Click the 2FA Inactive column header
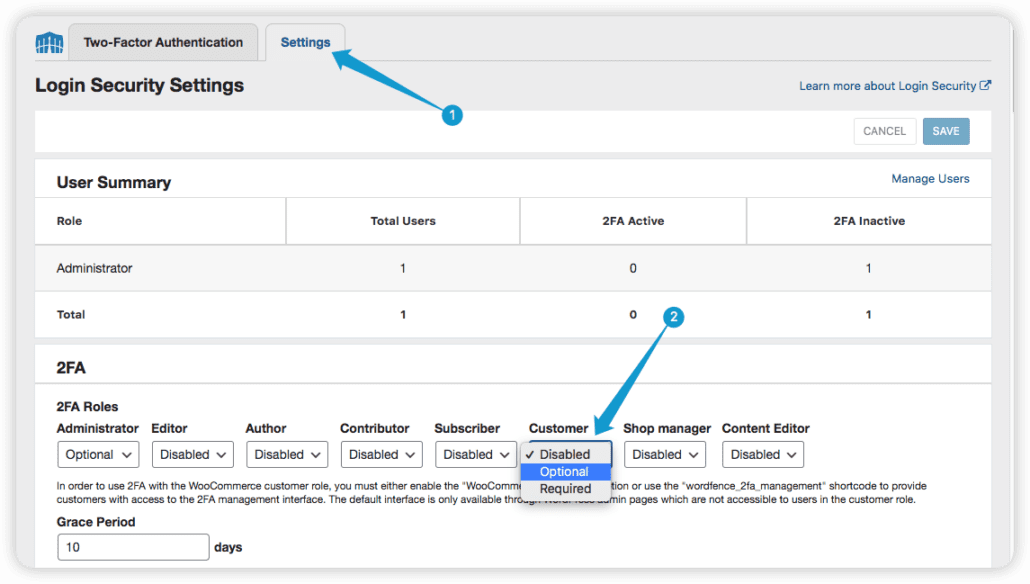The image size is (1030, 584). click(869, 221)
